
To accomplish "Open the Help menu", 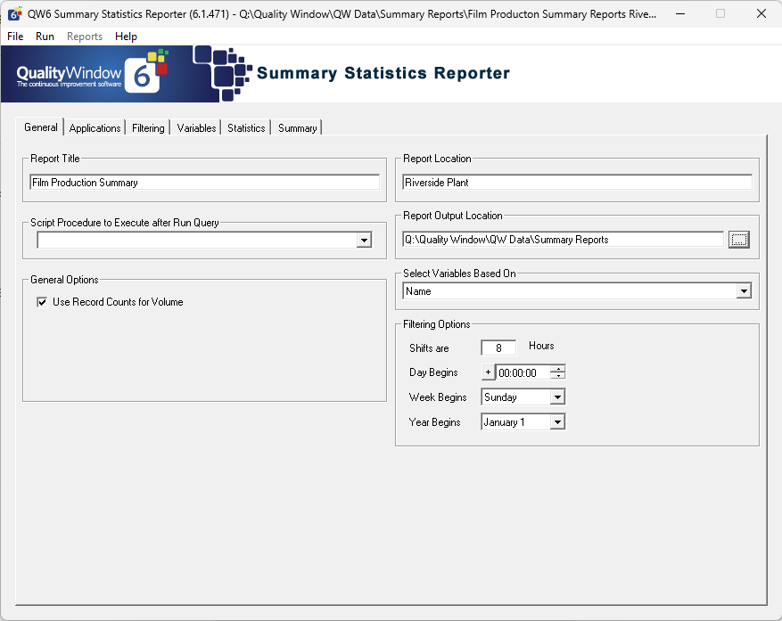I will (126, 36).
